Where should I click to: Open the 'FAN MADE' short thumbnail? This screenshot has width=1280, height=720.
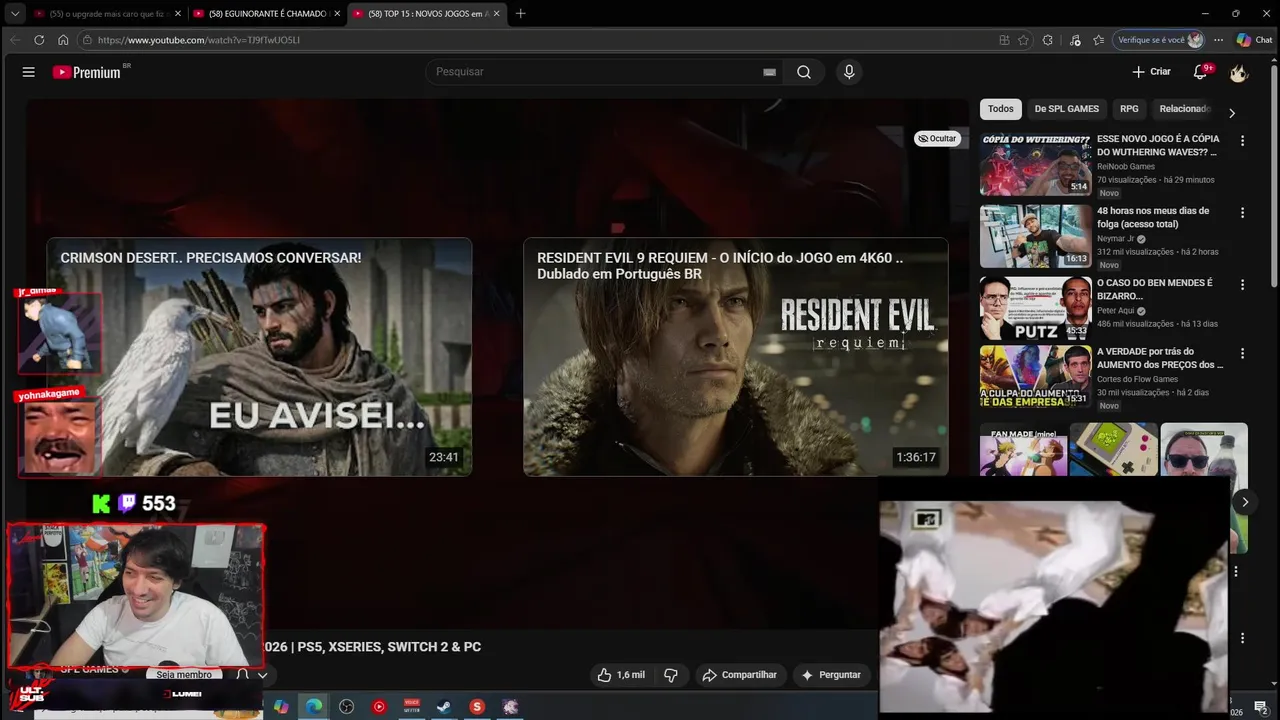point(1023,450)
